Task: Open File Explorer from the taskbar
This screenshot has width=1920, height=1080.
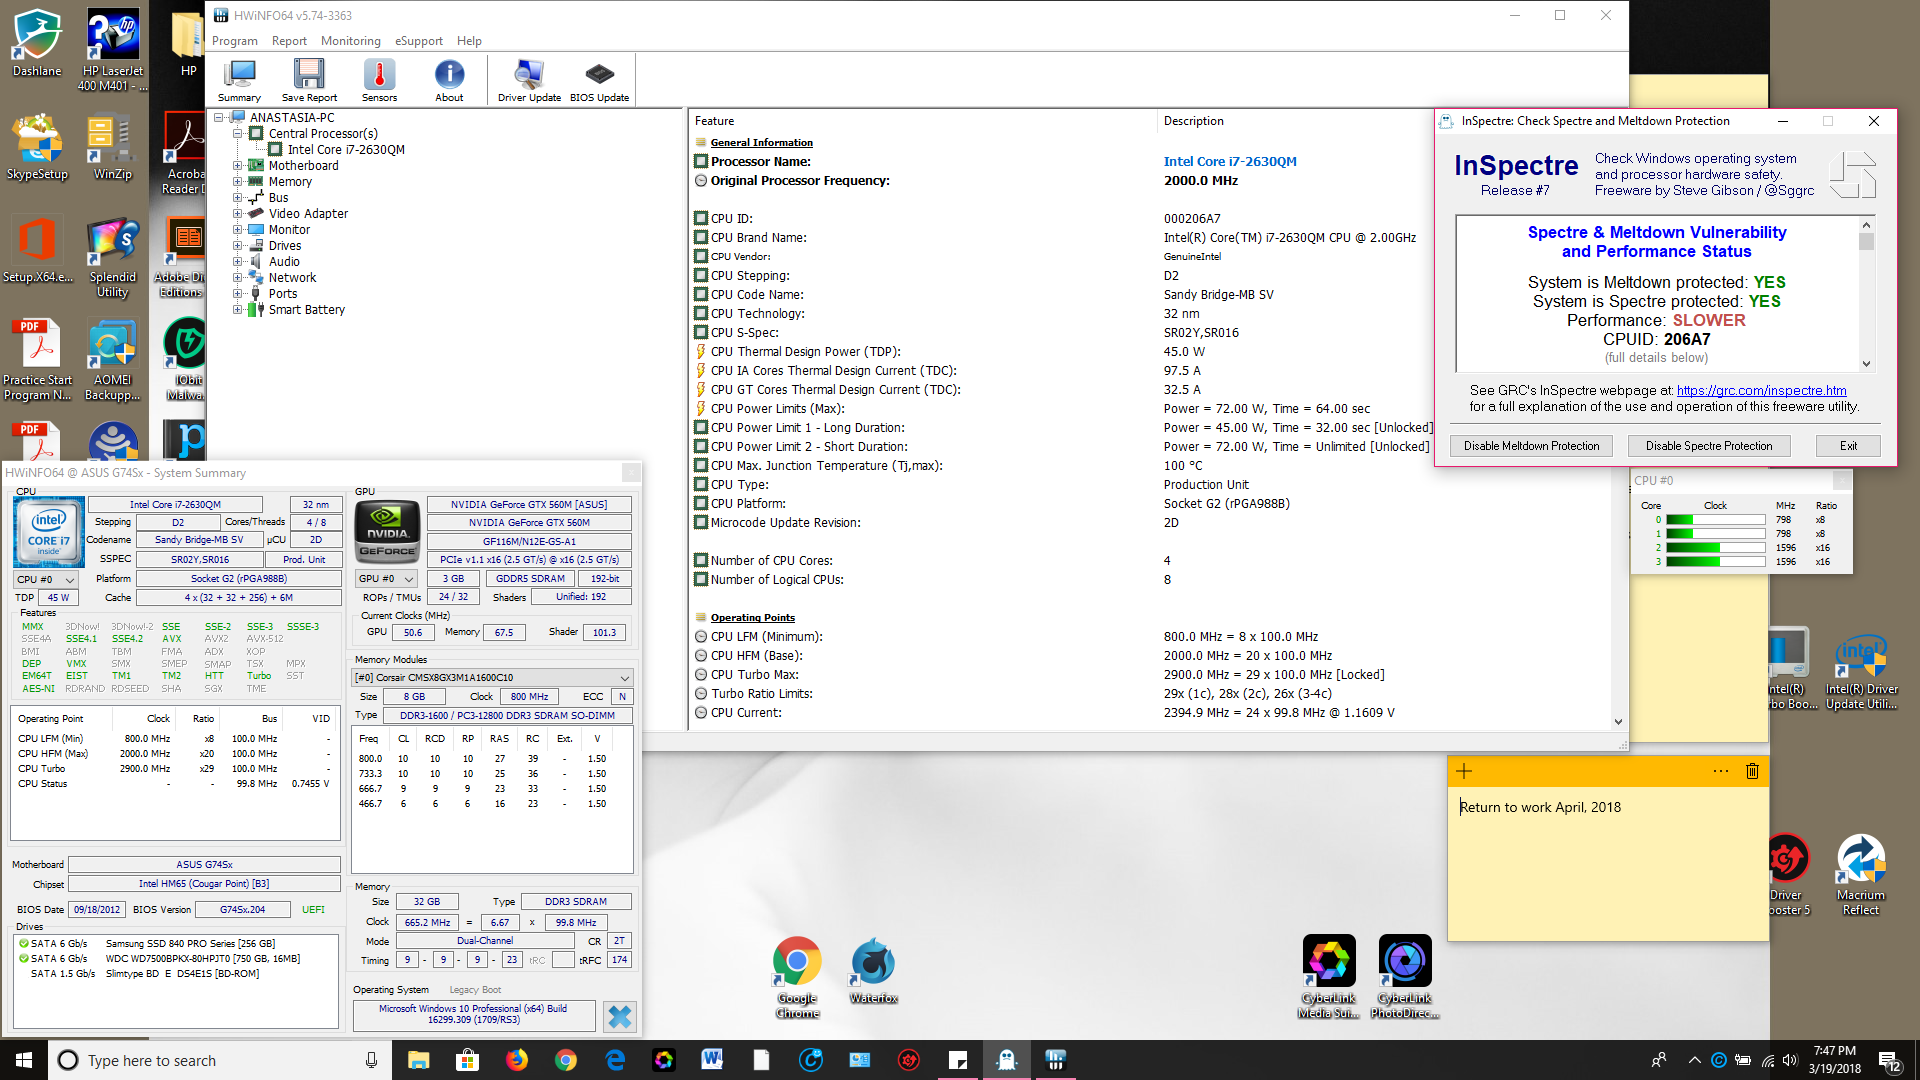Action: (418, 1060)
